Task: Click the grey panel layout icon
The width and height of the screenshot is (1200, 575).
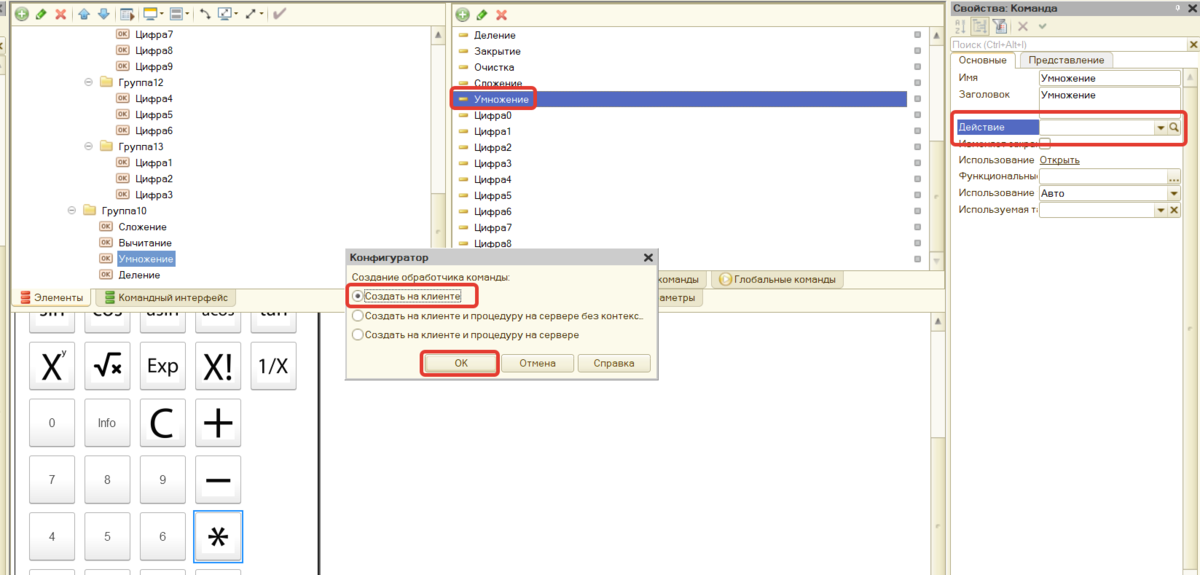Action: 176,15
